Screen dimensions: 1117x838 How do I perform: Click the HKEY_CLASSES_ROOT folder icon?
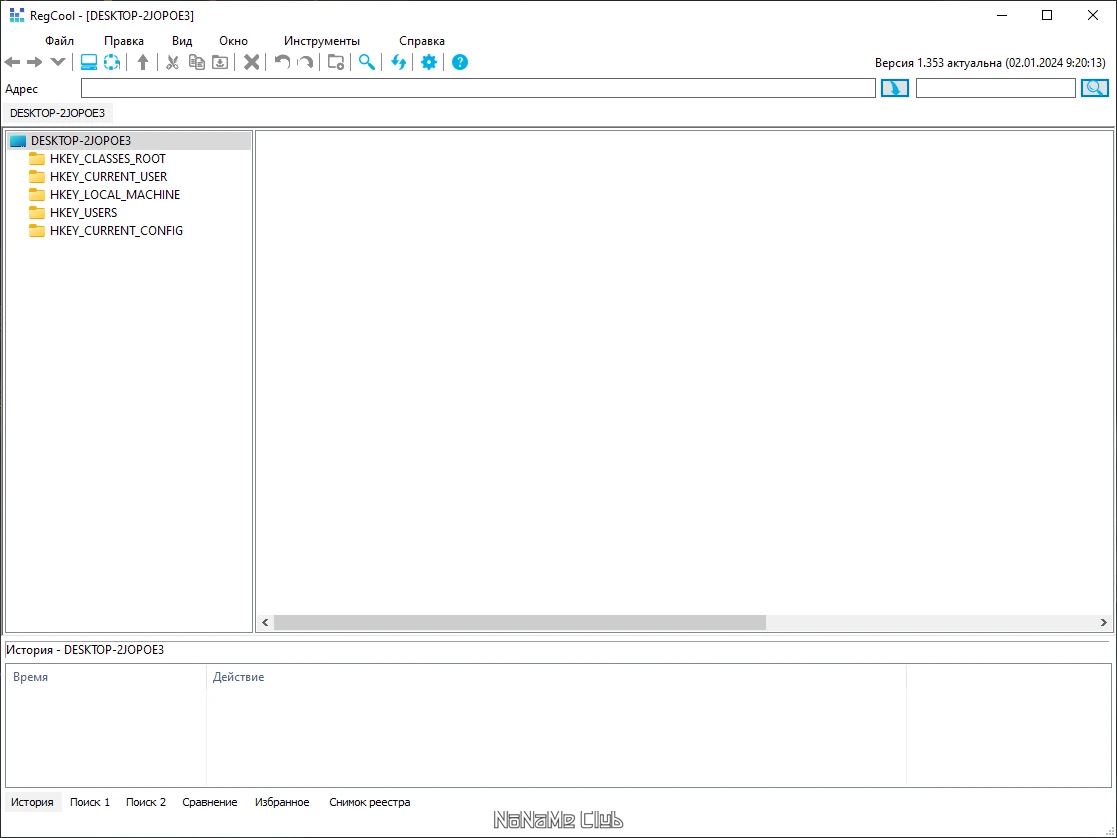click(x=37, y=158)
